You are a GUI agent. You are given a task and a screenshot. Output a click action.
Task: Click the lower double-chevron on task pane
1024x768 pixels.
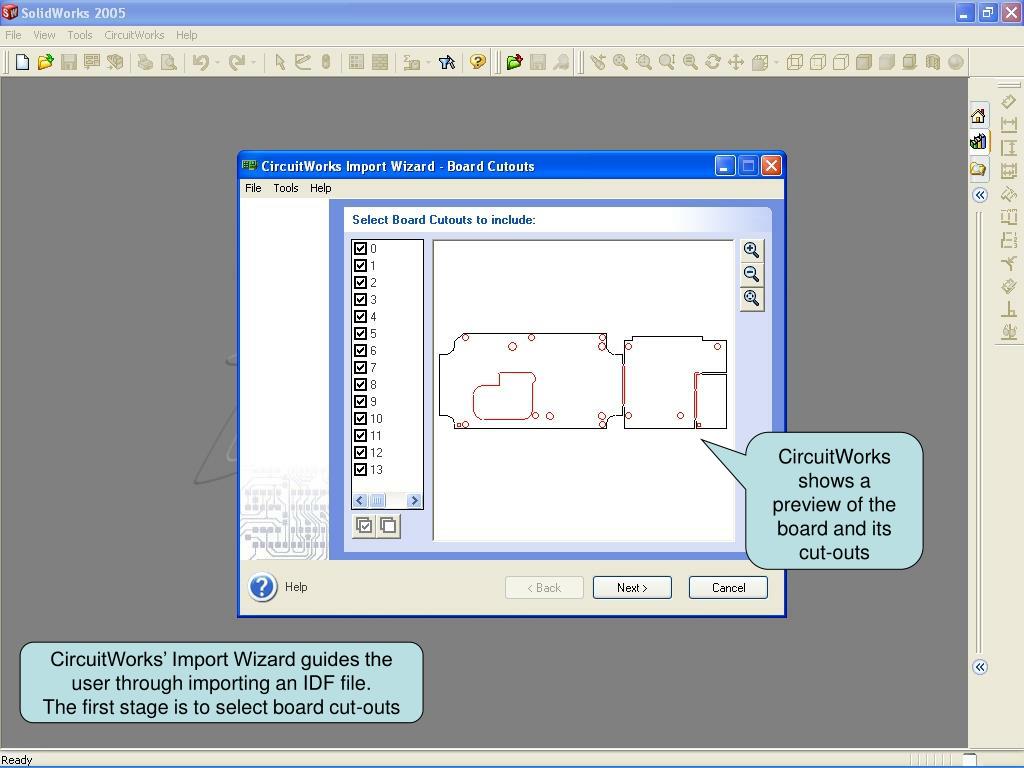tap(980, 667)
